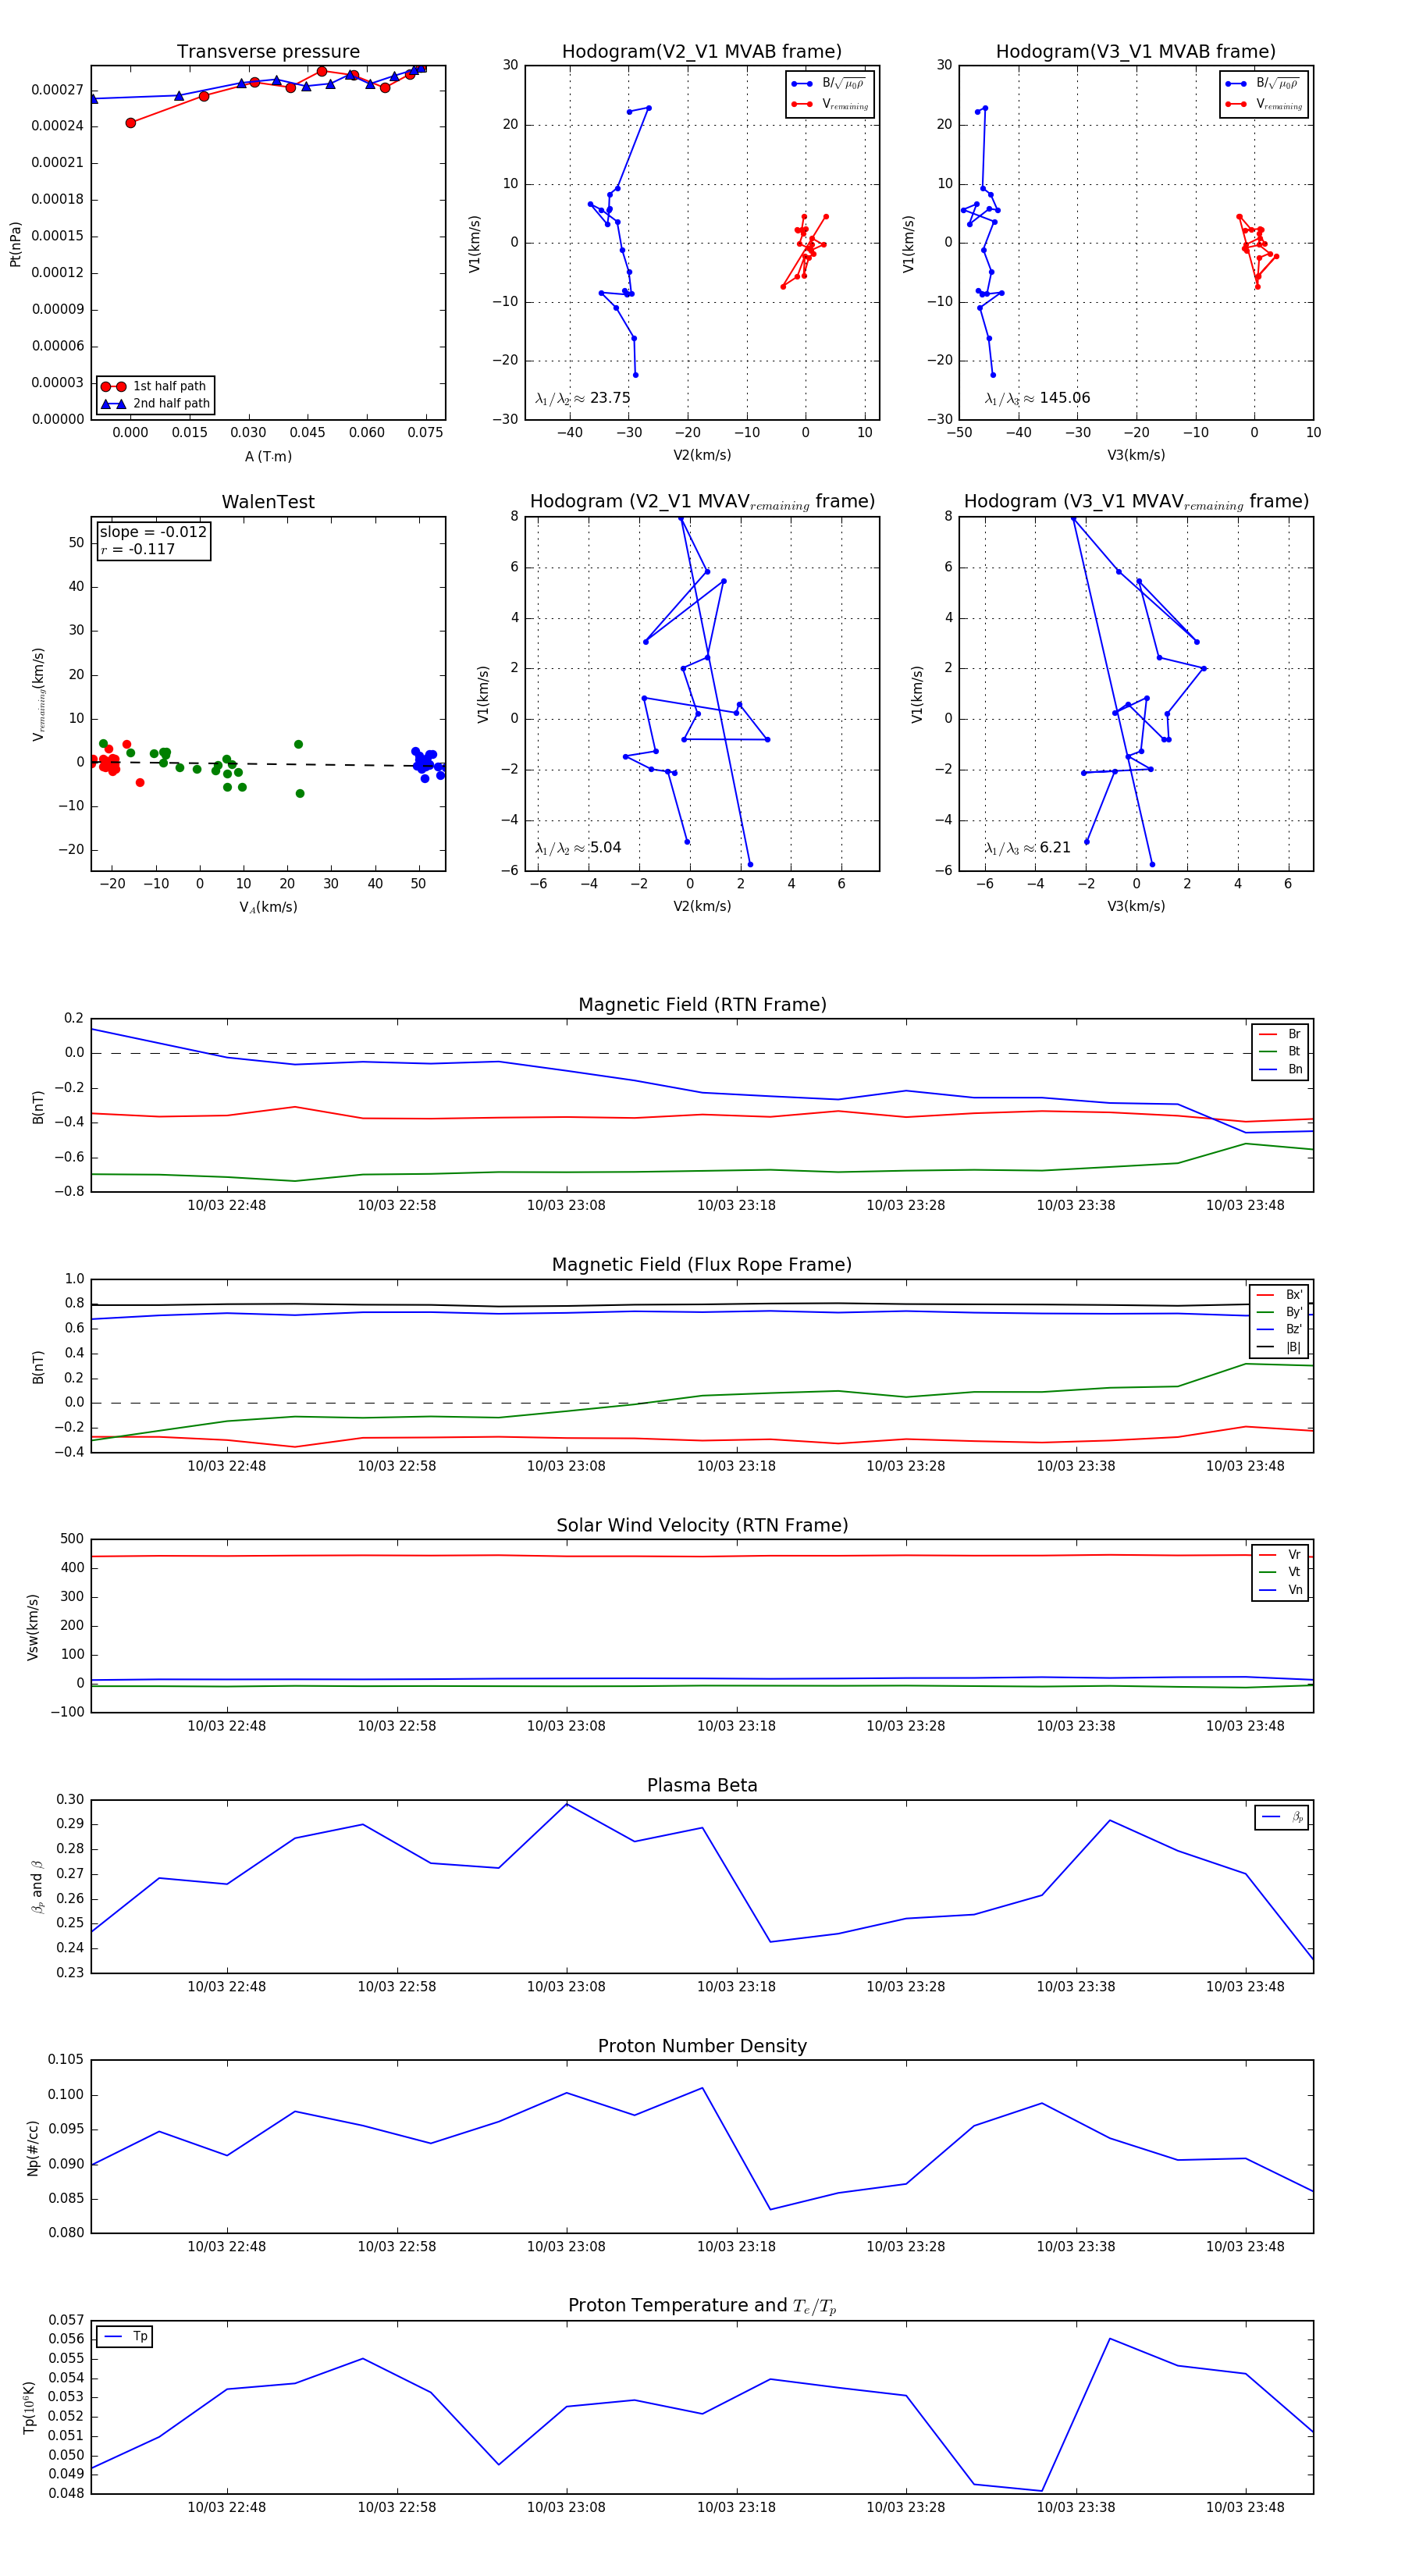Click the 'WalenTest' plot title
Screen dimensions: 1405x2576
click(x=268, y=502)
